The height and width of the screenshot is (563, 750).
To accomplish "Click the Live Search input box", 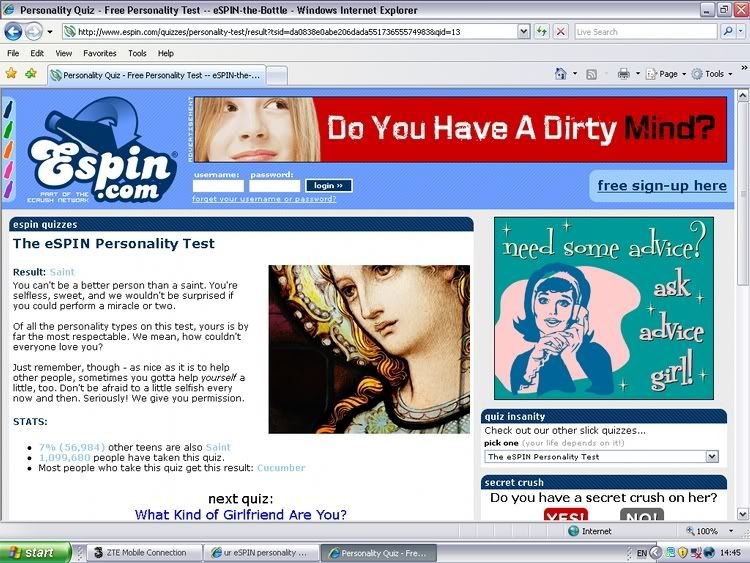I will click(x=646, y=32).
